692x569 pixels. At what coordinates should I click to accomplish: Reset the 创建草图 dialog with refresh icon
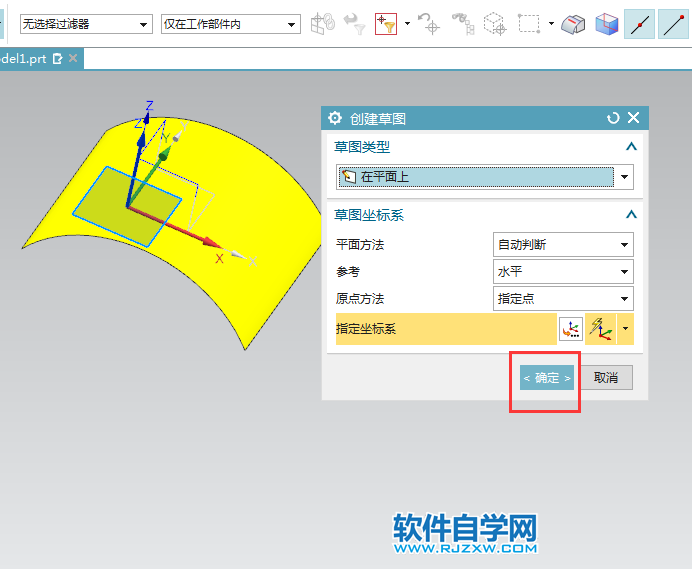pyautogui.click(x=613, y=118)
